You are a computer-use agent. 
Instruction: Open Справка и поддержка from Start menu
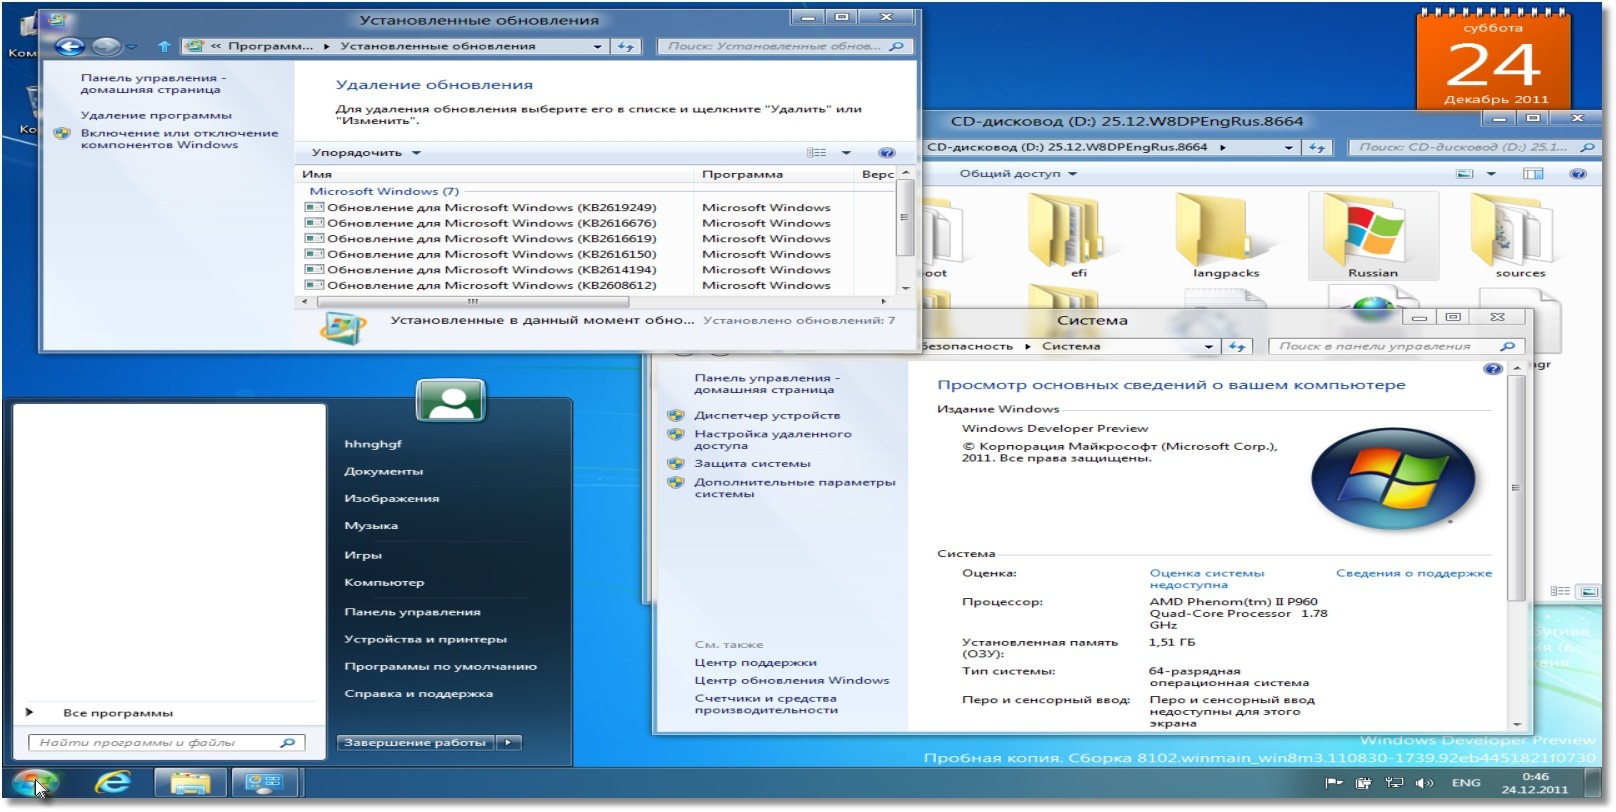[418, 693]
